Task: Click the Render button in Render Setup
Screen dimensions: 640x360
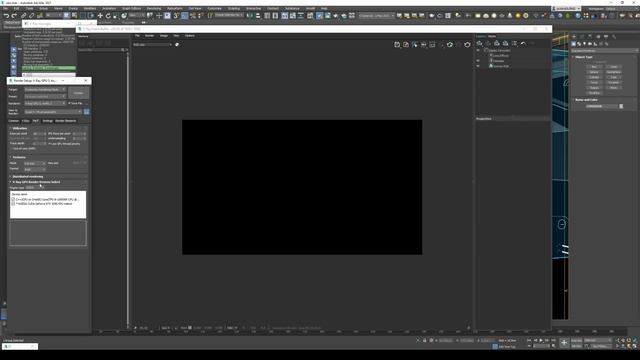Action: 78,93
